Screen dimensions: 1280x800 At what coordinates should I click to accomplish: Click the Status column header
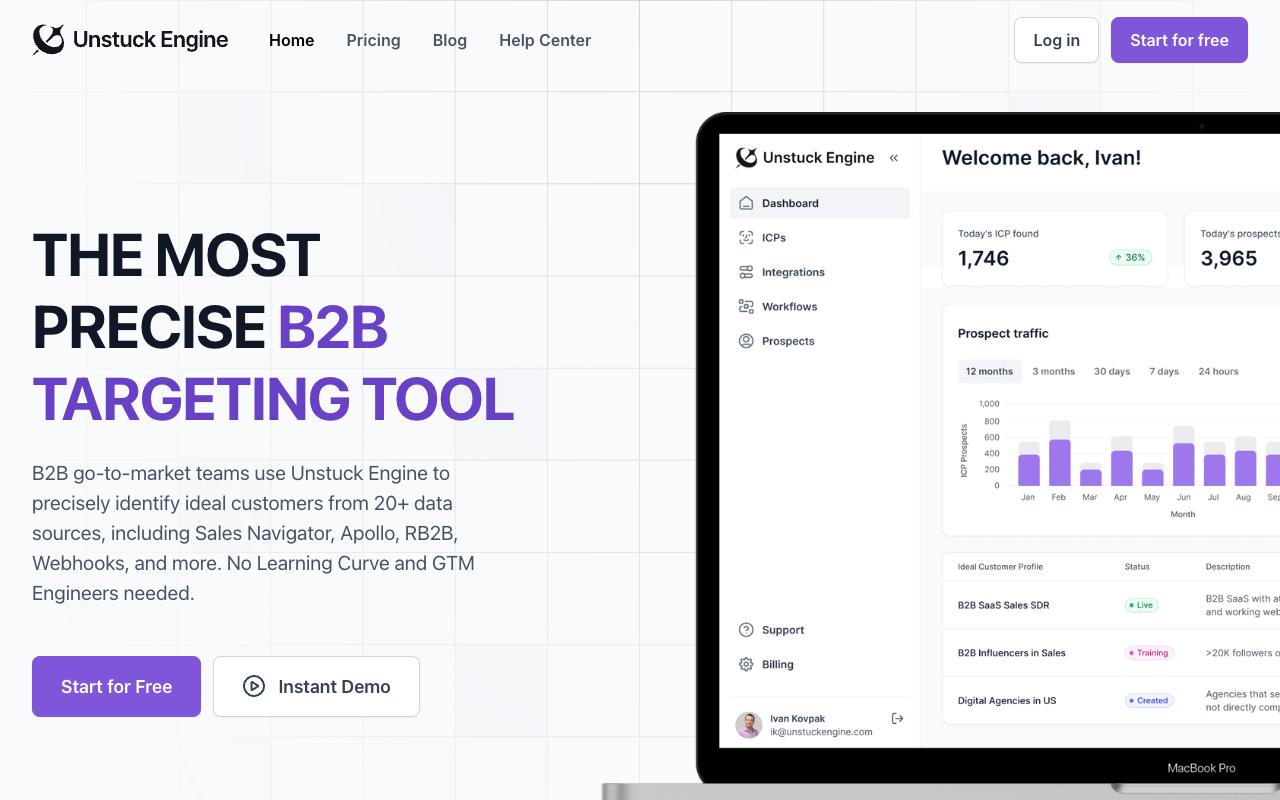click(x=1137, y=567)
